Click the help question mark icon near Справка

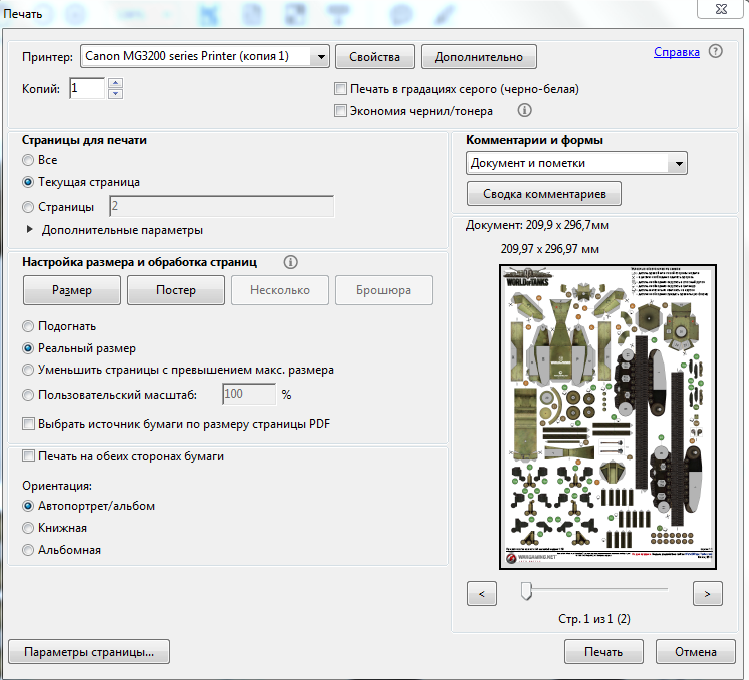pyautogui.click(x=715, y=52)
